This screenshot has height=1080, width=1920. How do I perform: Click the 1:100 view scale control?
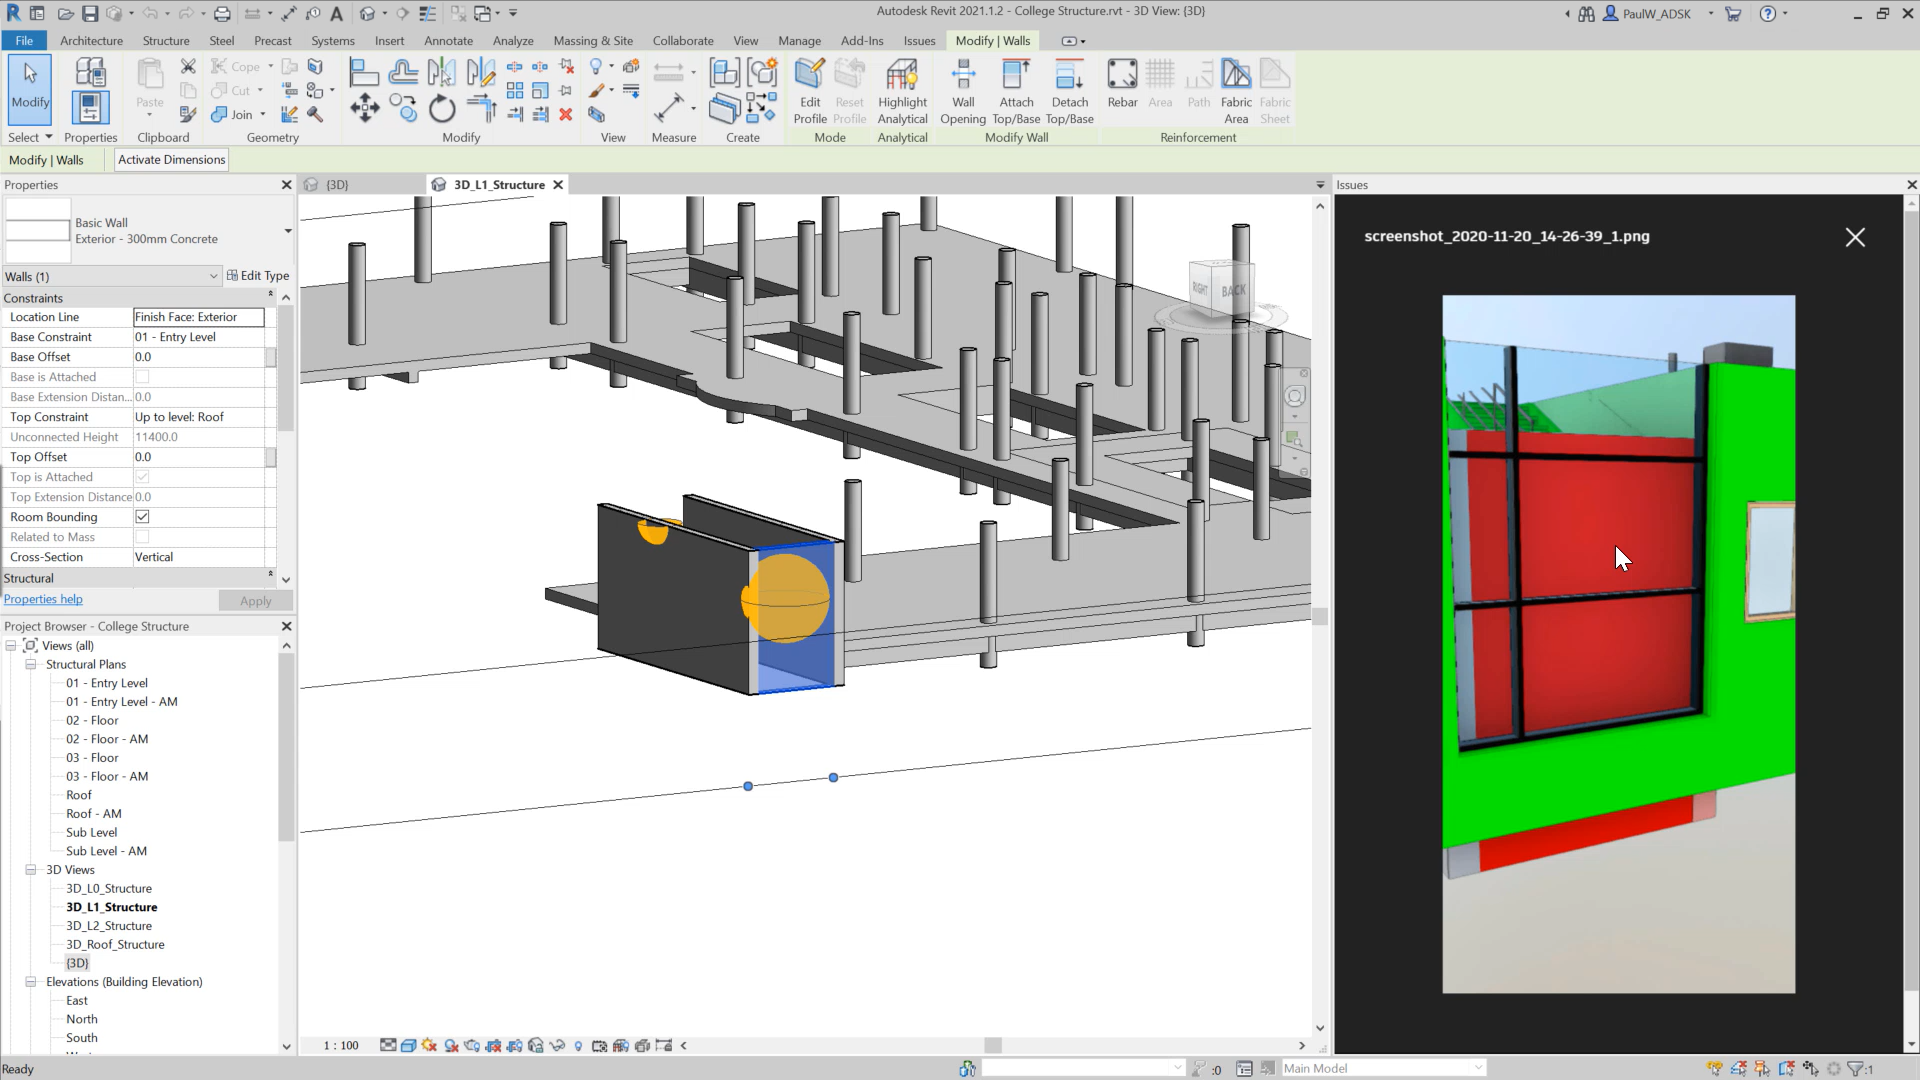click(x=340, y=1045)
